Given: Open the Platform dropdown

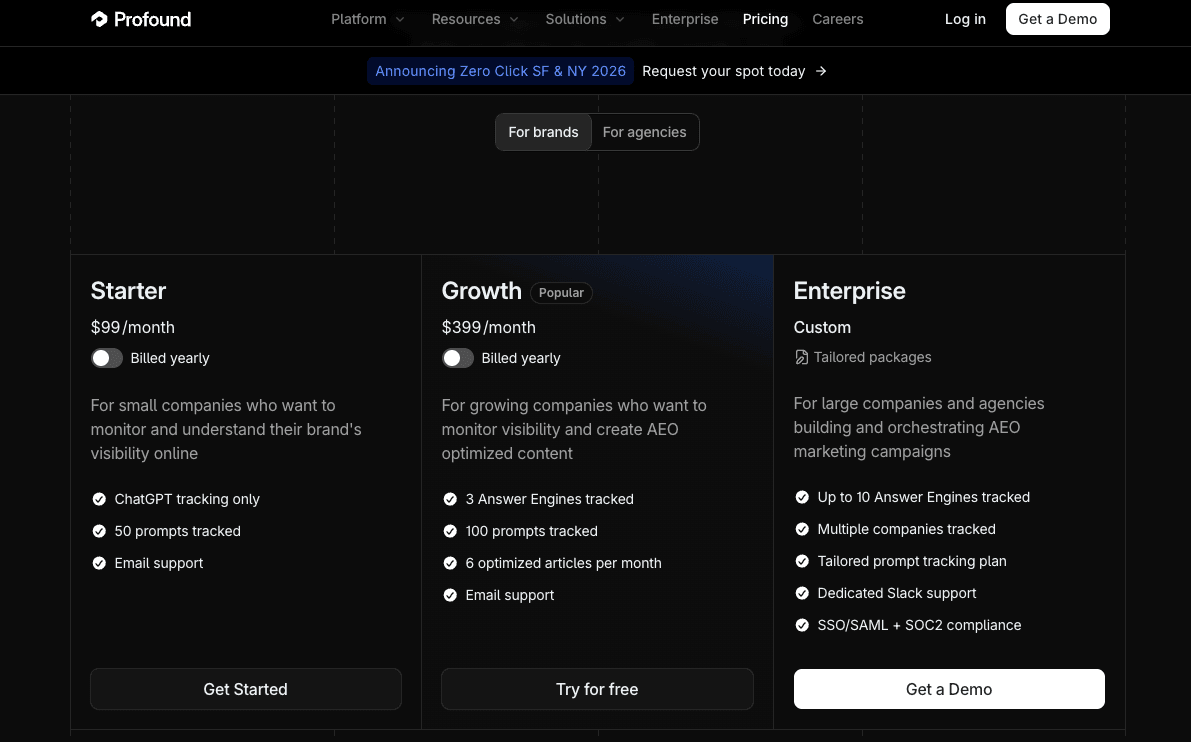Looking at the screenshot, I should pos(367,19).
